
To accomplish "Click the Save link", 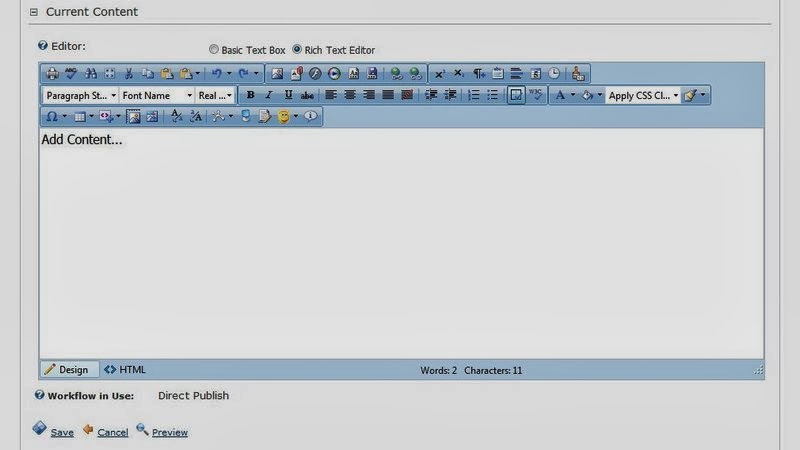I will coord(62,432).
